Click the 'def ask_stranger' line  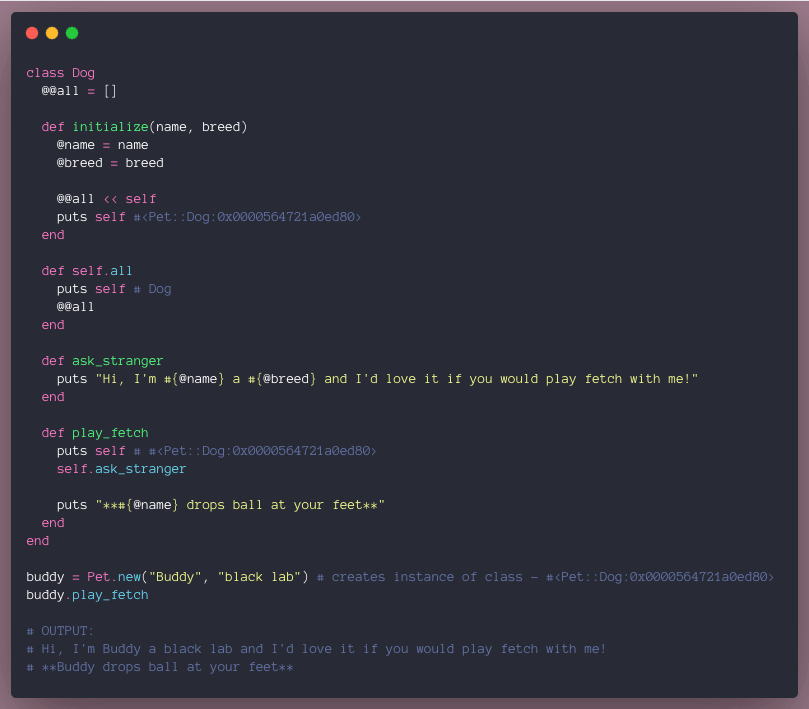(103, 361)
